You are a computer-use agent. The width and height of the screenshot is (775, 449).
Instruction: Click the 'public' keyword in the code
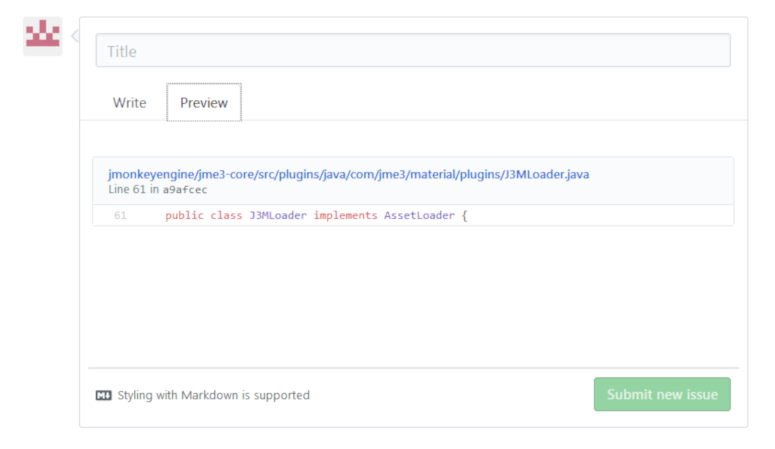[x=184, y=215]
